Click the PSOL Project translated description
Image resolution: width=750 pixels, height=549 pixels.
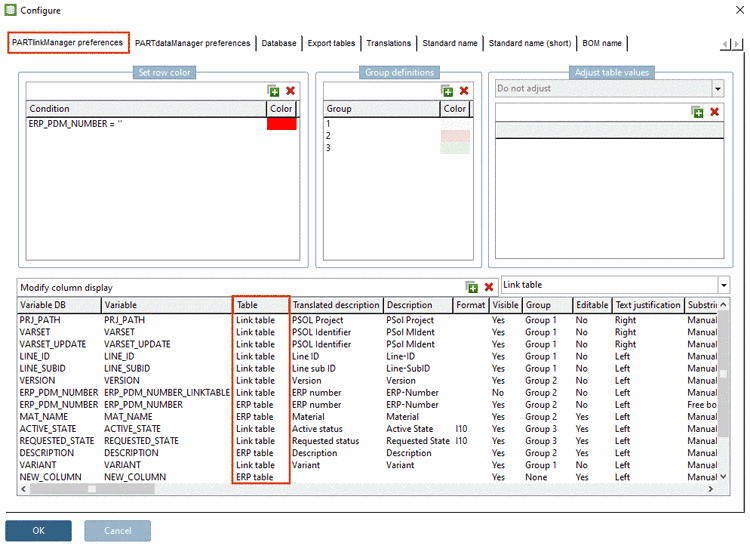pyautogui.click(x=318, y=320)
